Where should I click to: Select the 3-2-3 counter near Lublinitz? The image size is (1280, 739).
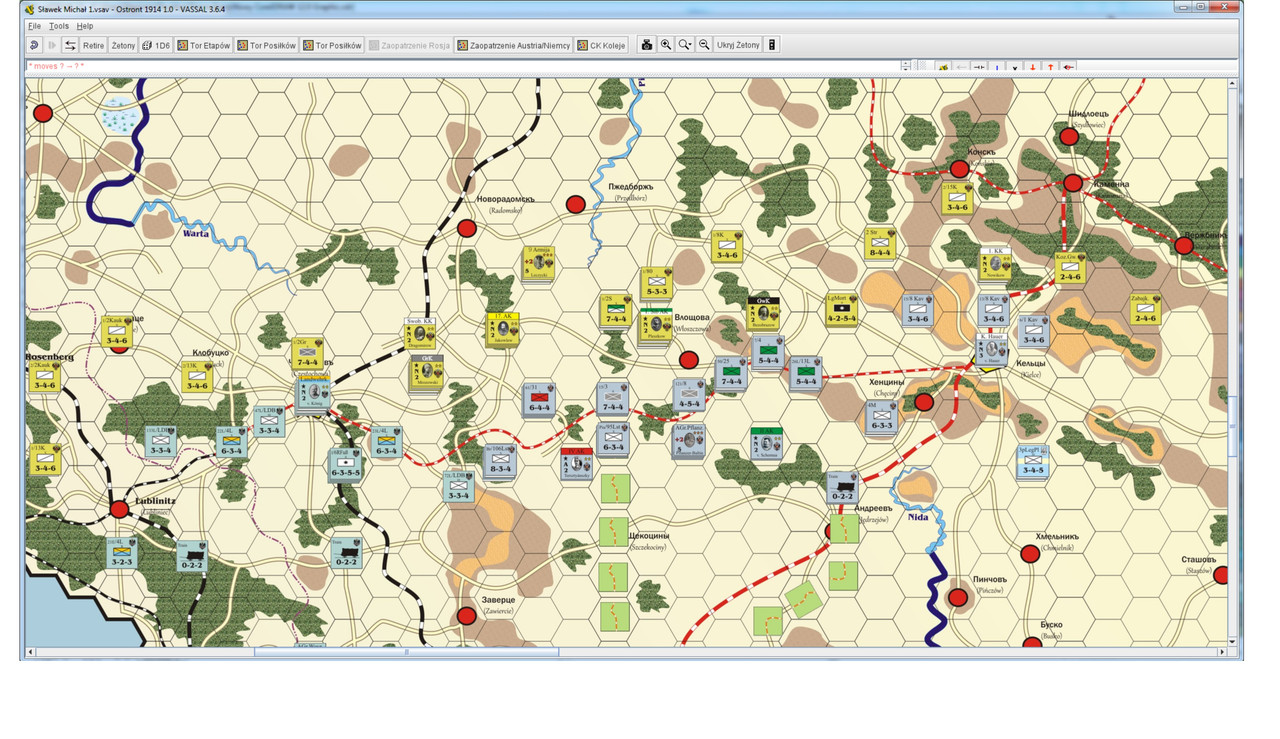click(x=121, y=552)
